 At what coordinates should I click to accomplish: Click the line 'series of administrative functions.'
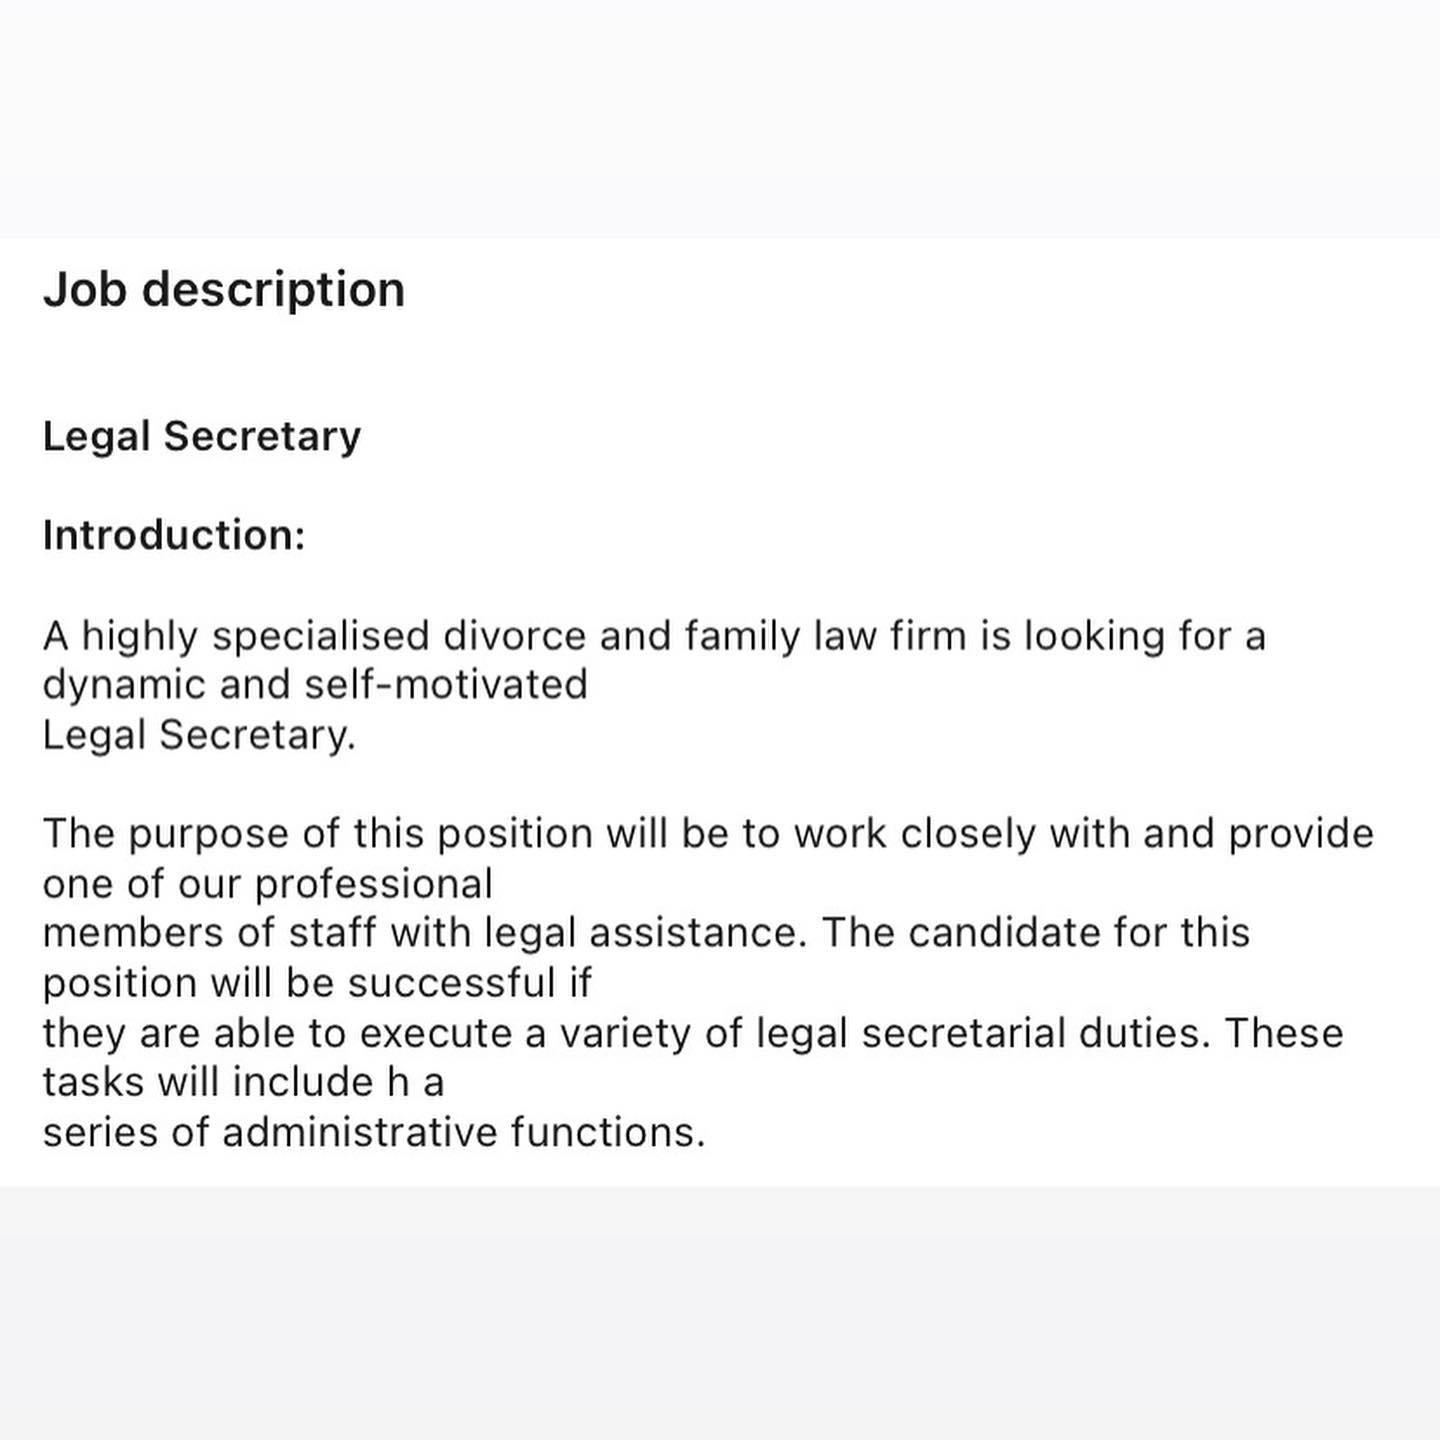tap(374, 1133)
